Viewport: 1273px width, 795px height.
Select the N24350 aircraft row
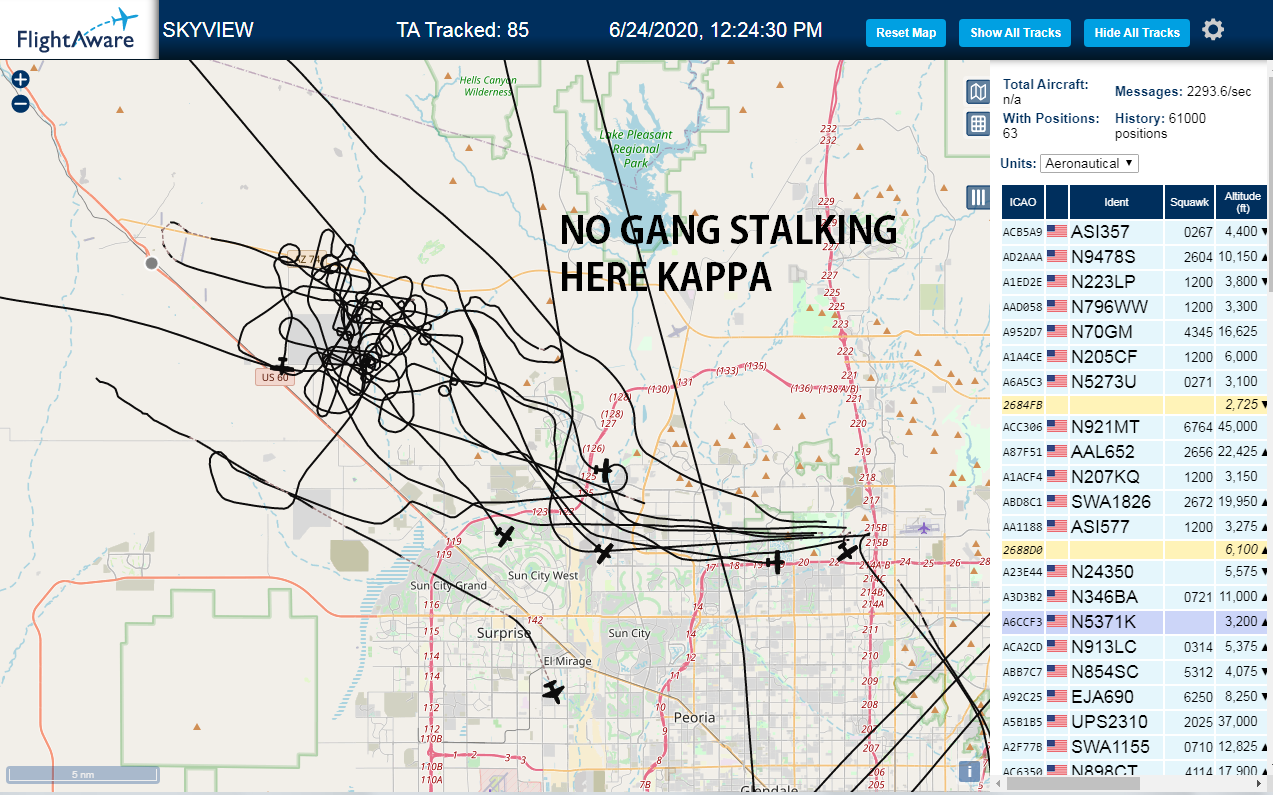(x=1134, y=573)
